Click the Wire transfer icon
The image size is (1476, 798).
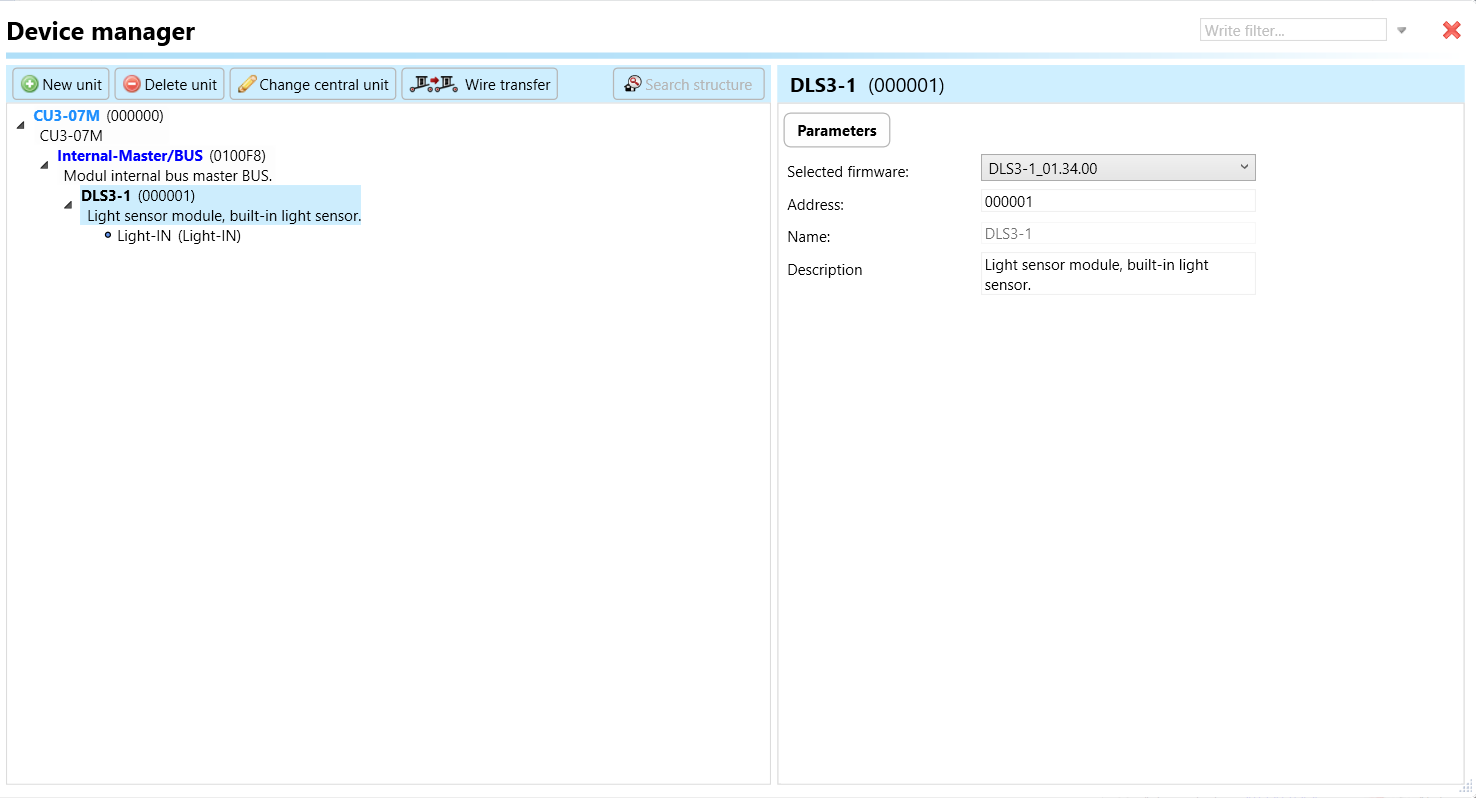433,84
